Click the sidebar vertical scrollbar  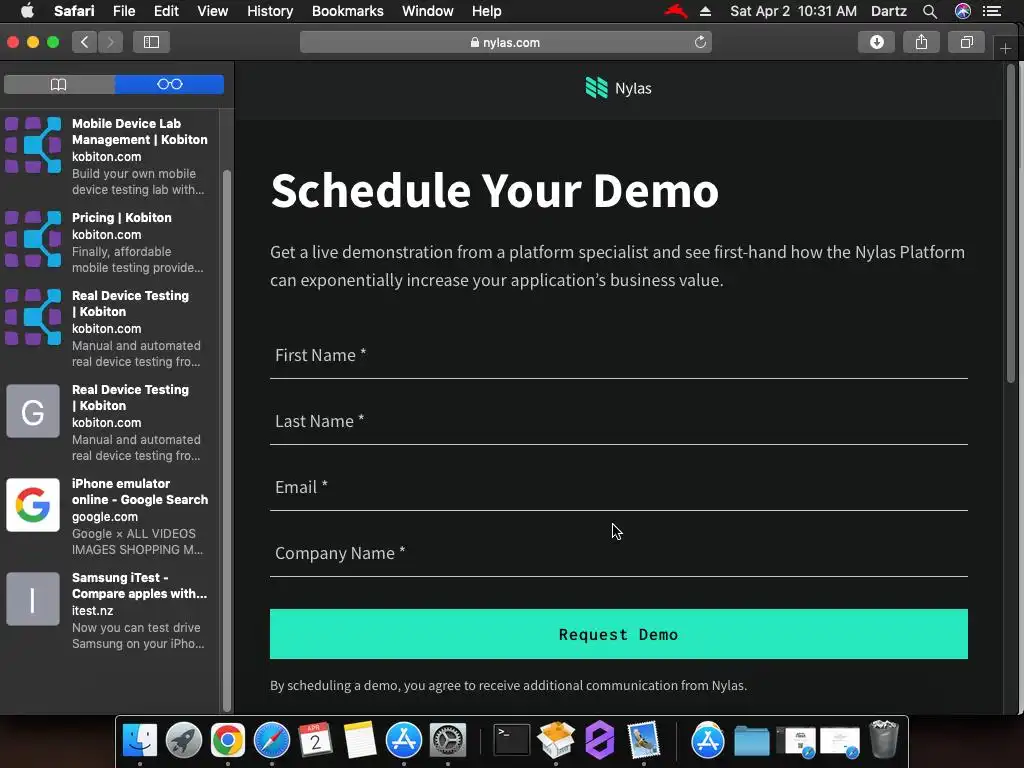(x=227, y=441)
